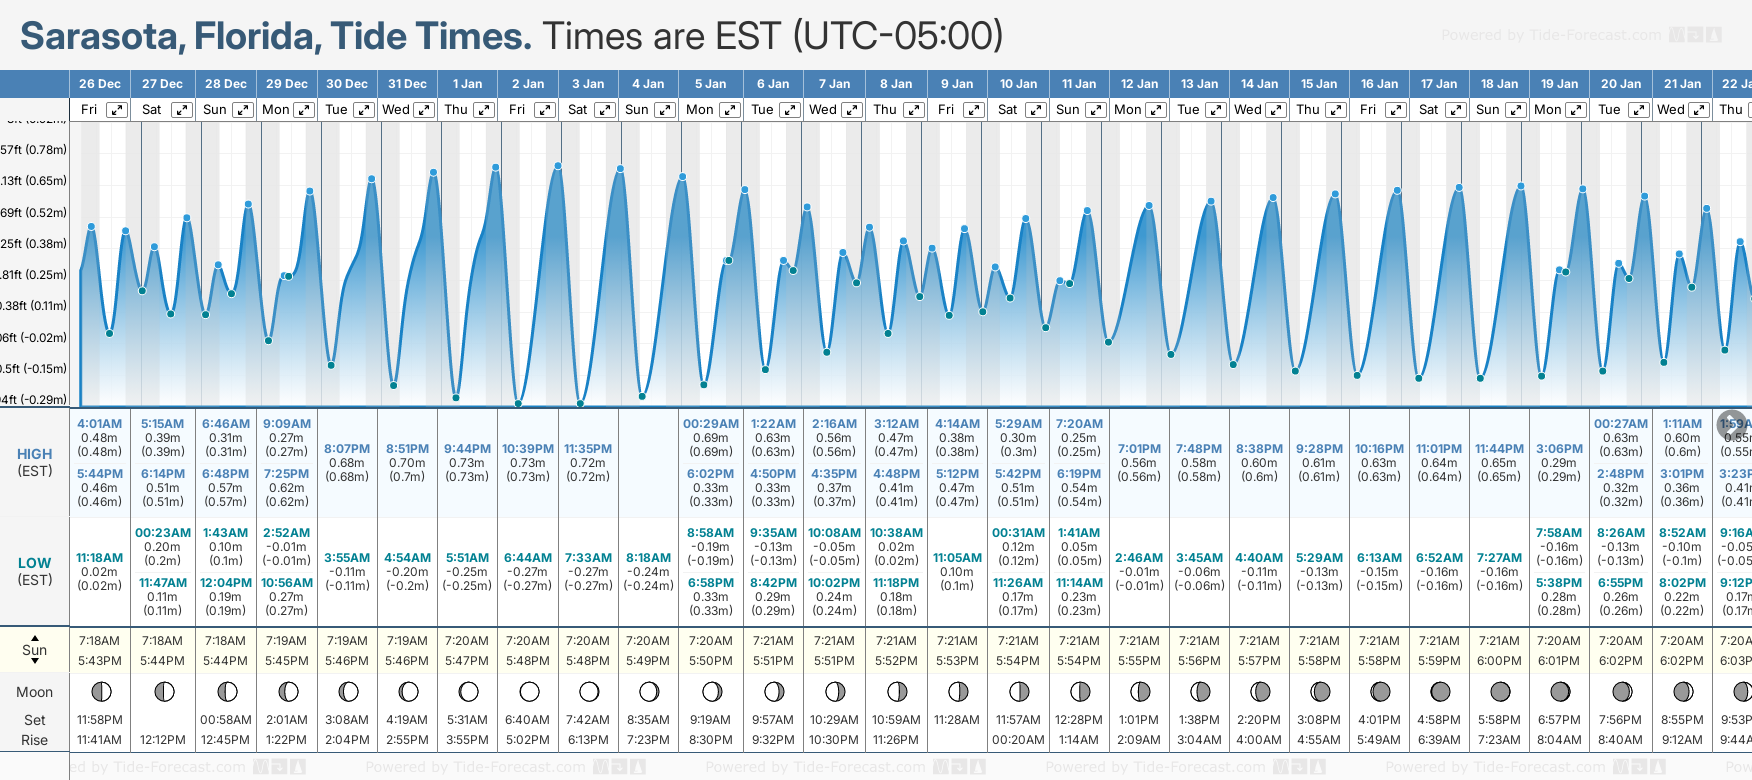
Task: Click the full moon icon under 17 Jan
Action: [1440, 691]
